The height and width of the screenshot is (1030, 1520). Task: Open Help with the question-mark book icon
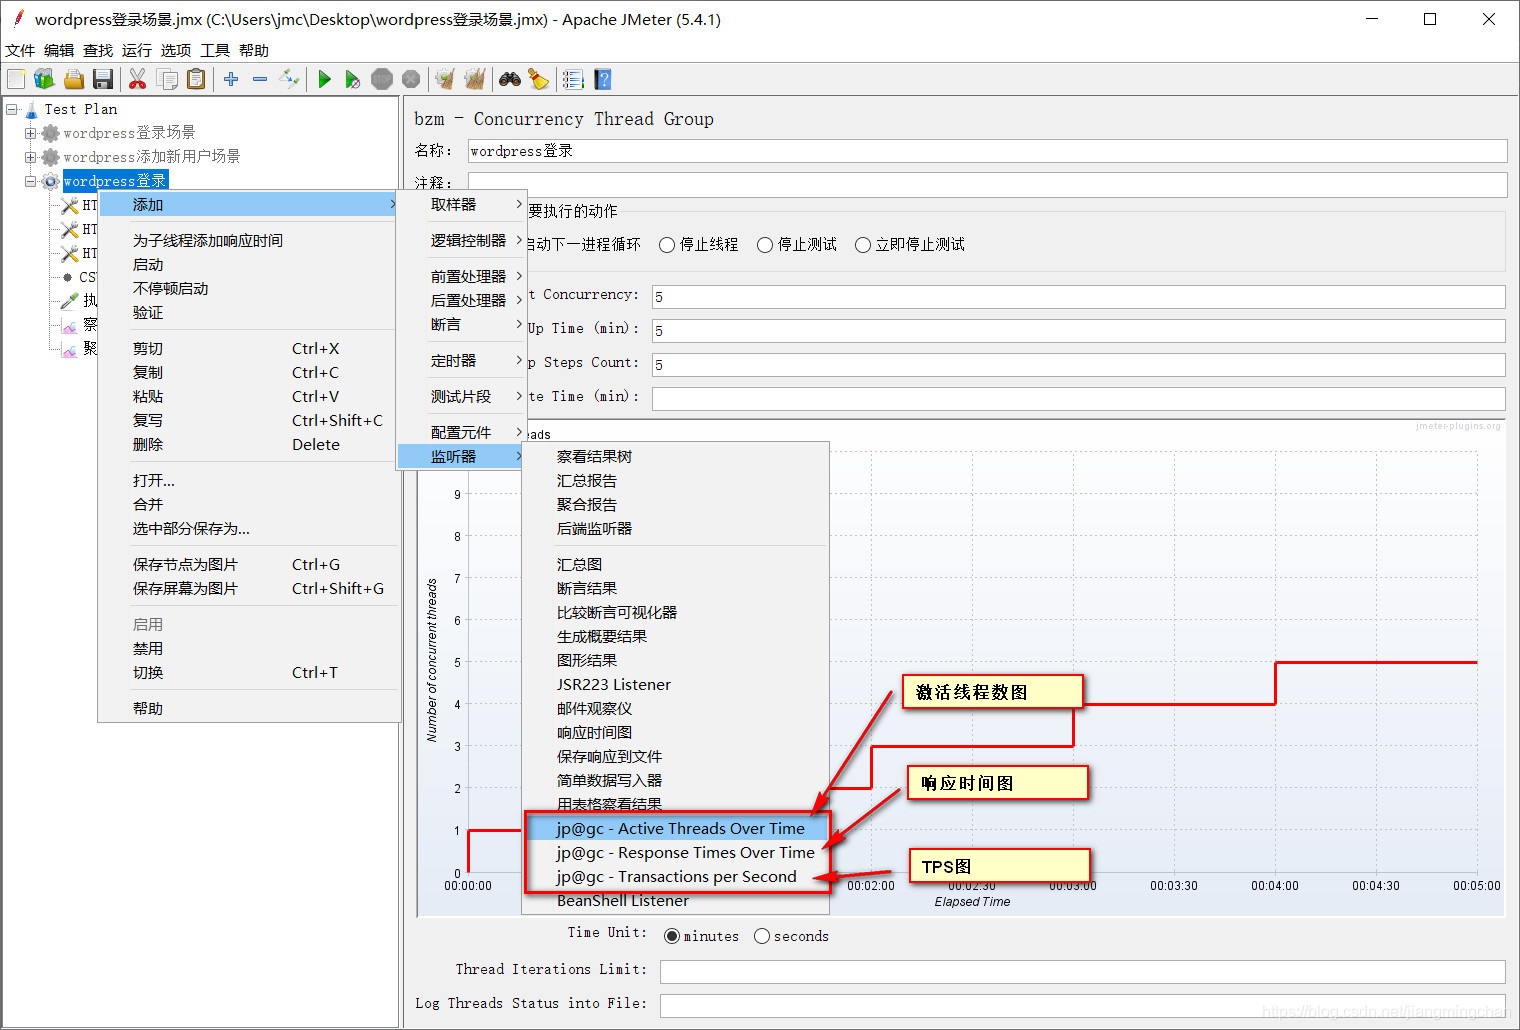(x=602, y=79)
